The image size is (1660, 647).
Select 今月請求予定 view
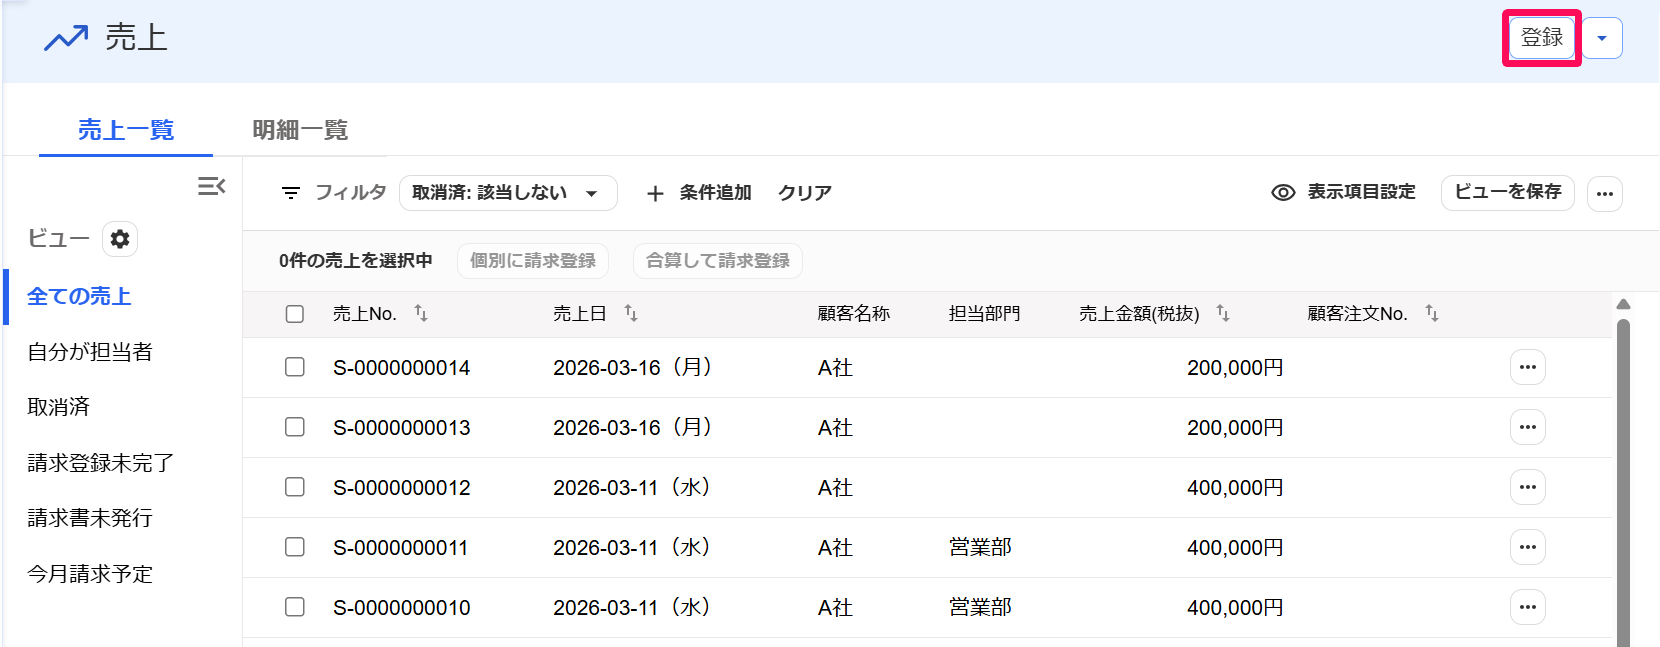pyautogui.click(x=90, y=574)
